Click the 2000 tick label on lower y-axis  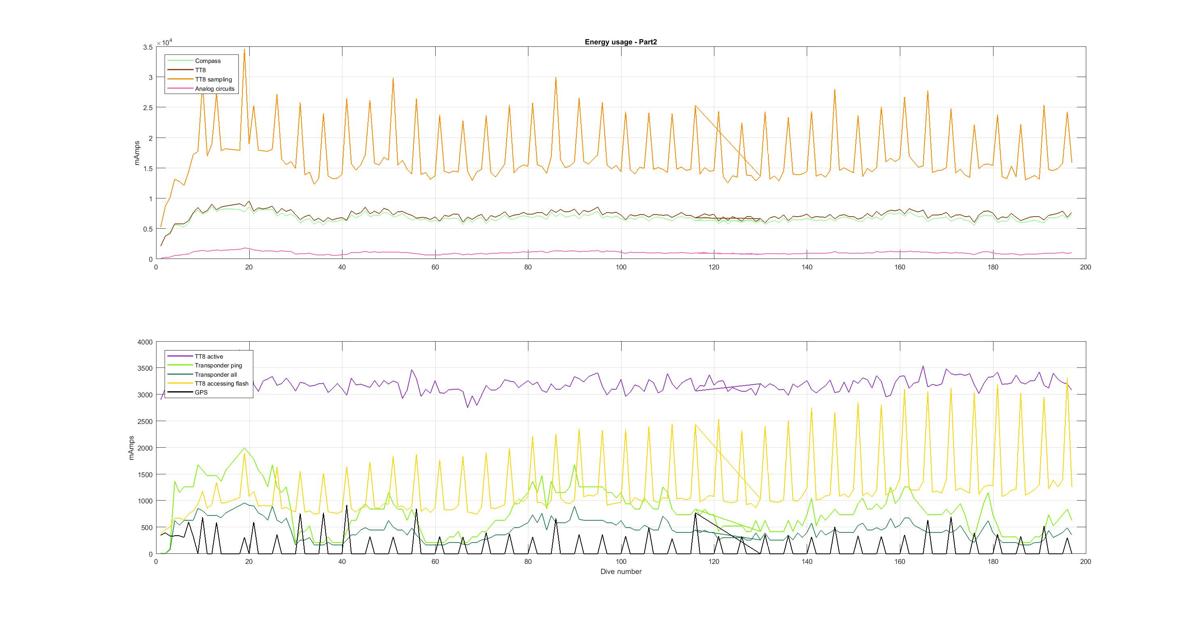(x=144, y=448)
